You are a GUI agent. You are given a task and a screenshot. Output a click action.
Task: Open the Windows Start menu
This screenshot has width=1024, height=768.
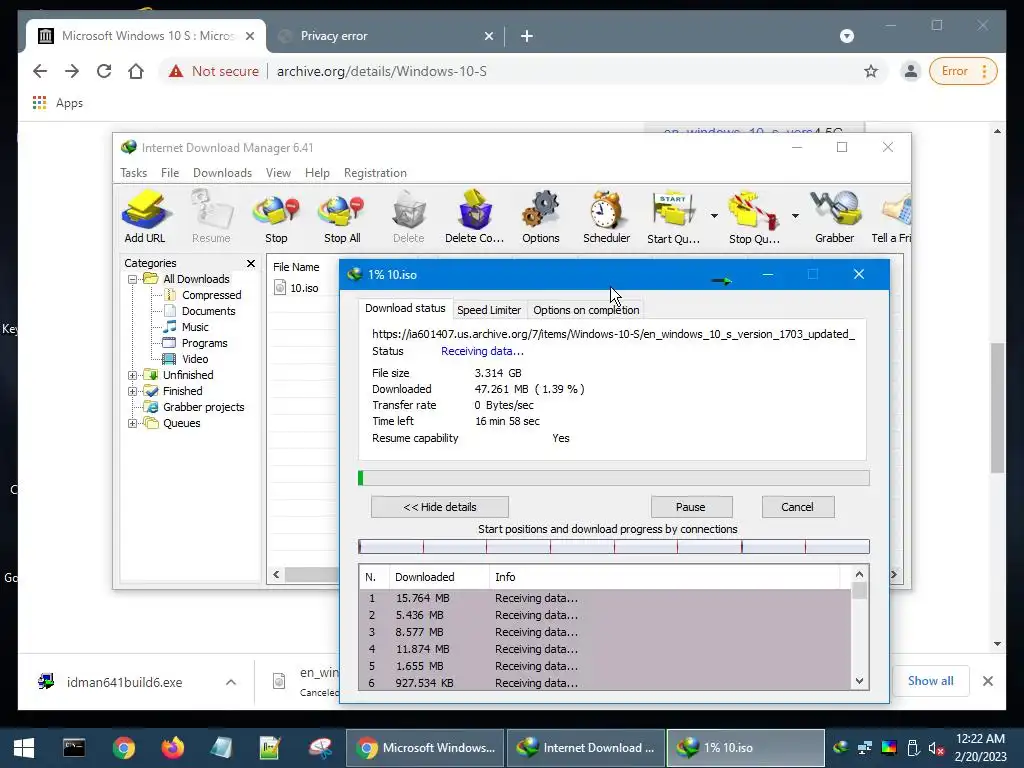[24, 748]
